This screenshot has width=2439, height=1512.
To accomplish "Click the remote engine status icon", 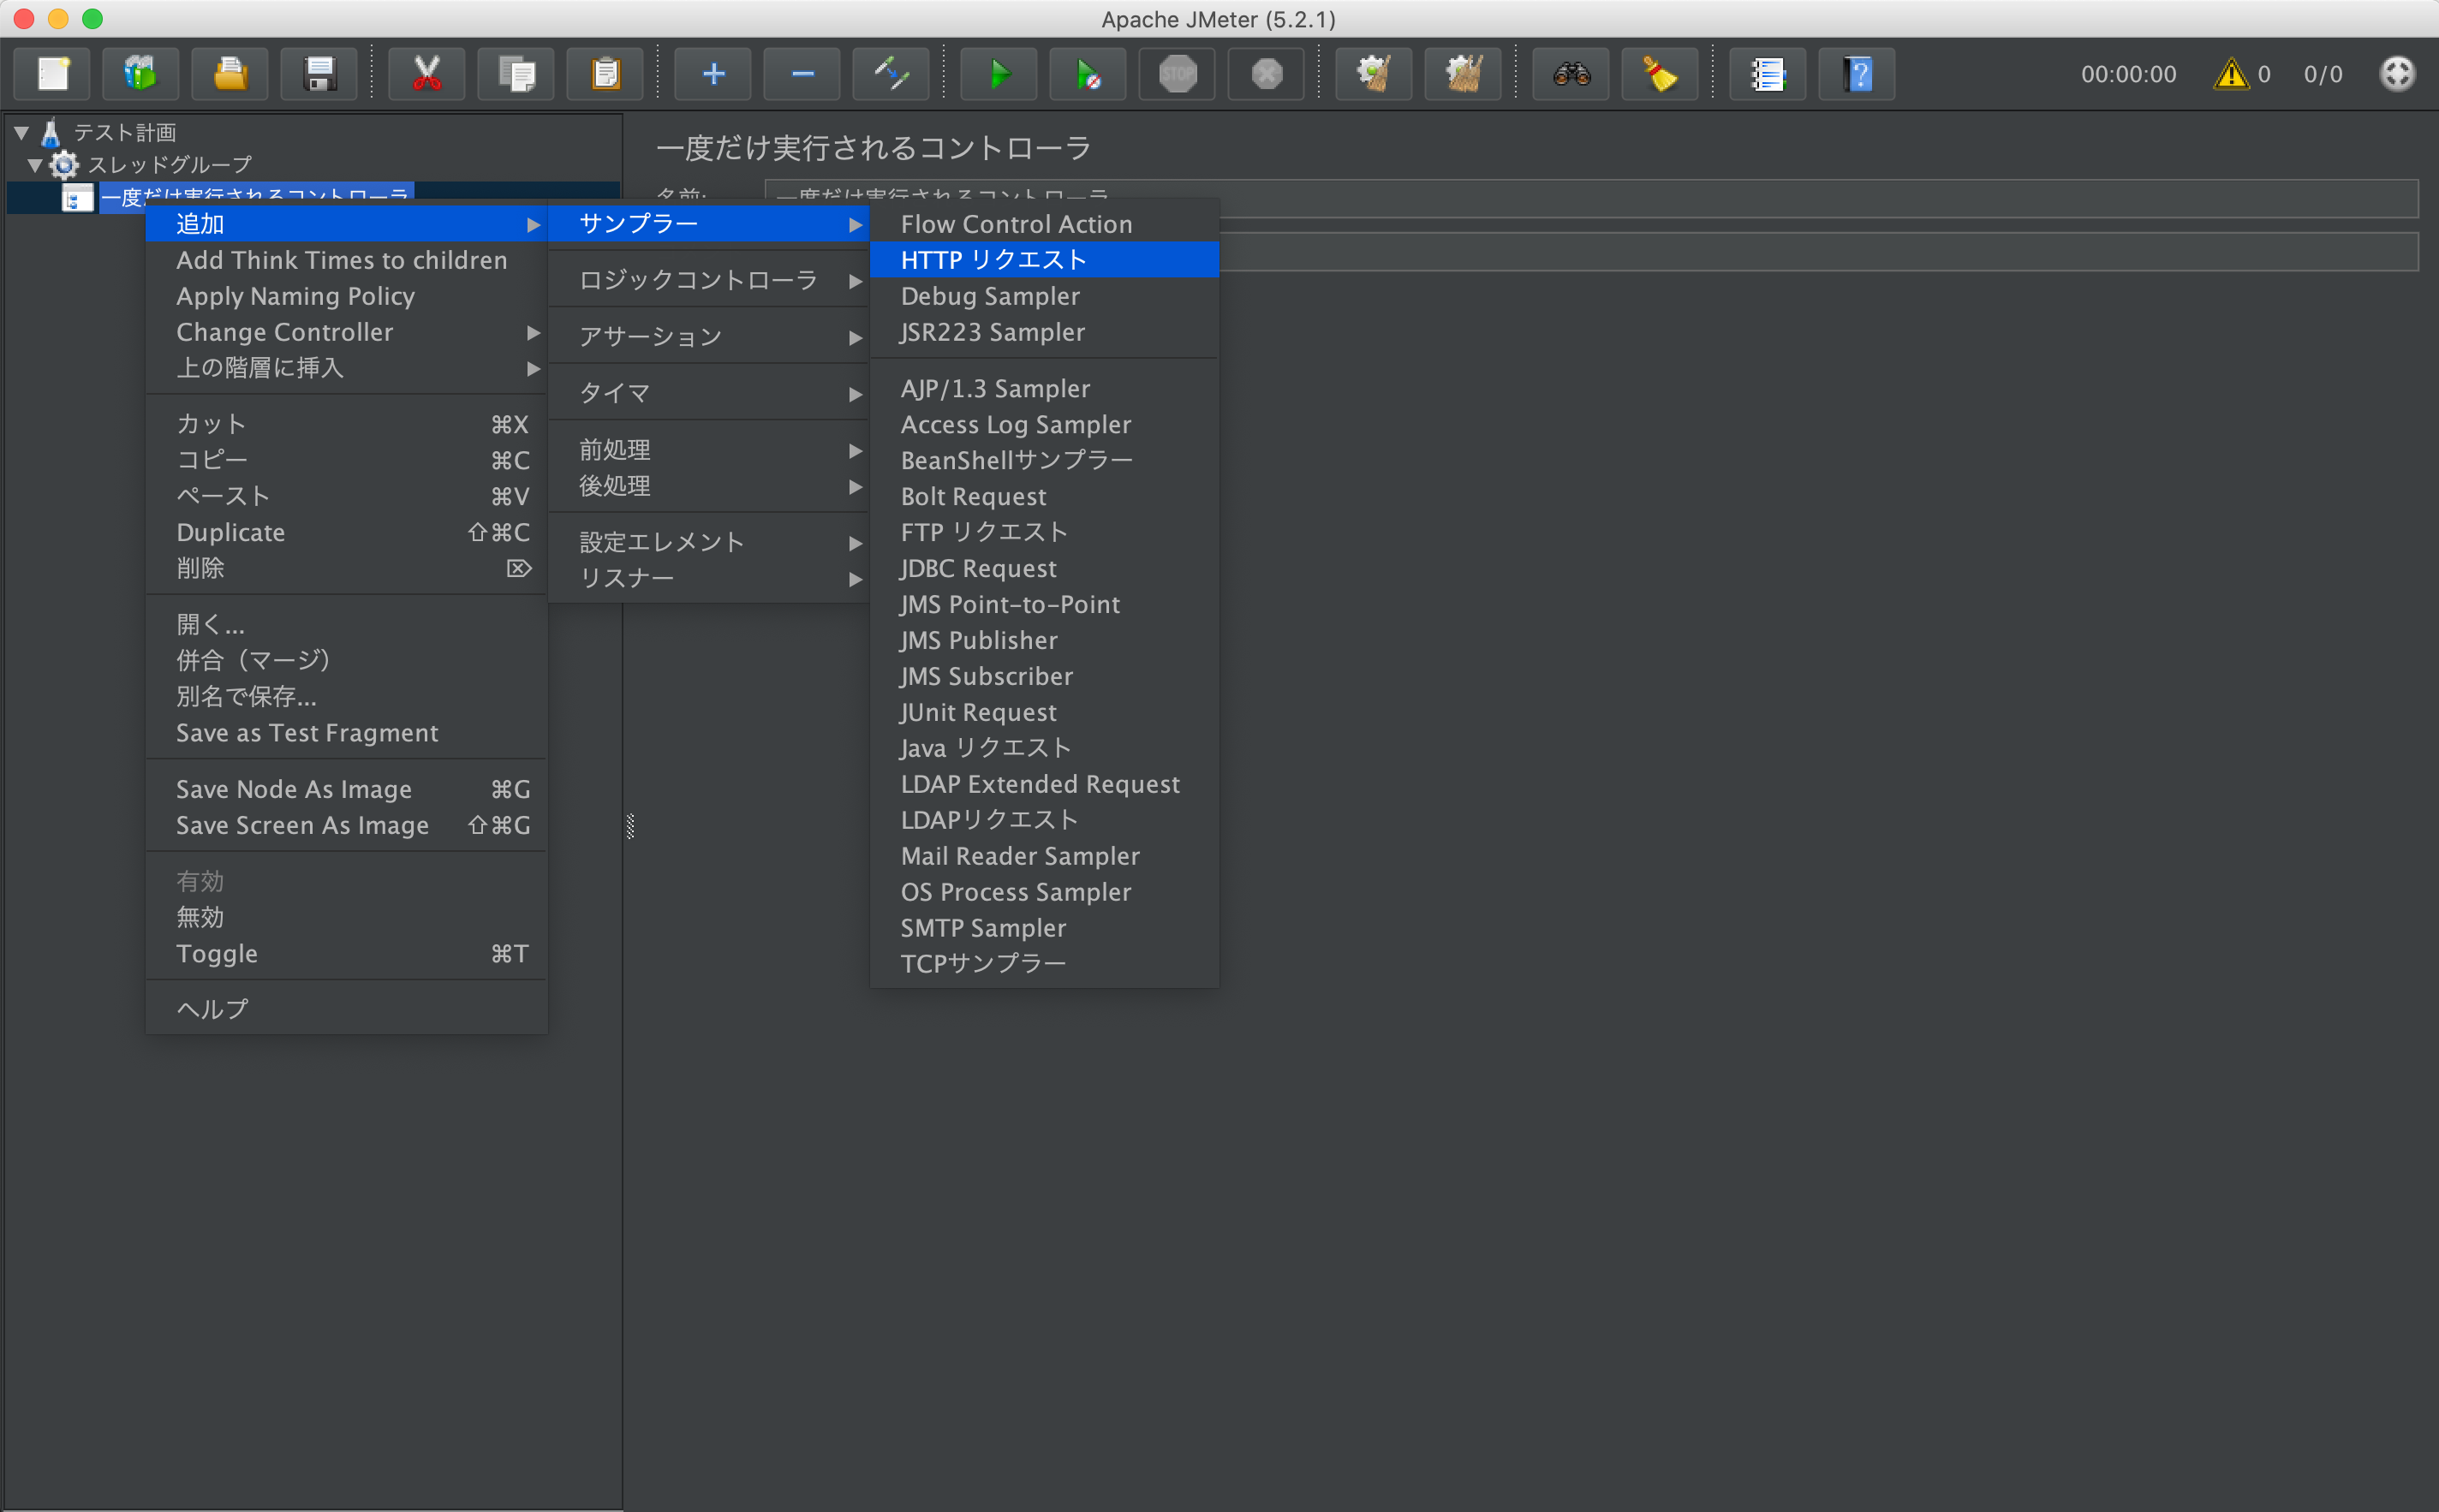I will pos(2397,74).
